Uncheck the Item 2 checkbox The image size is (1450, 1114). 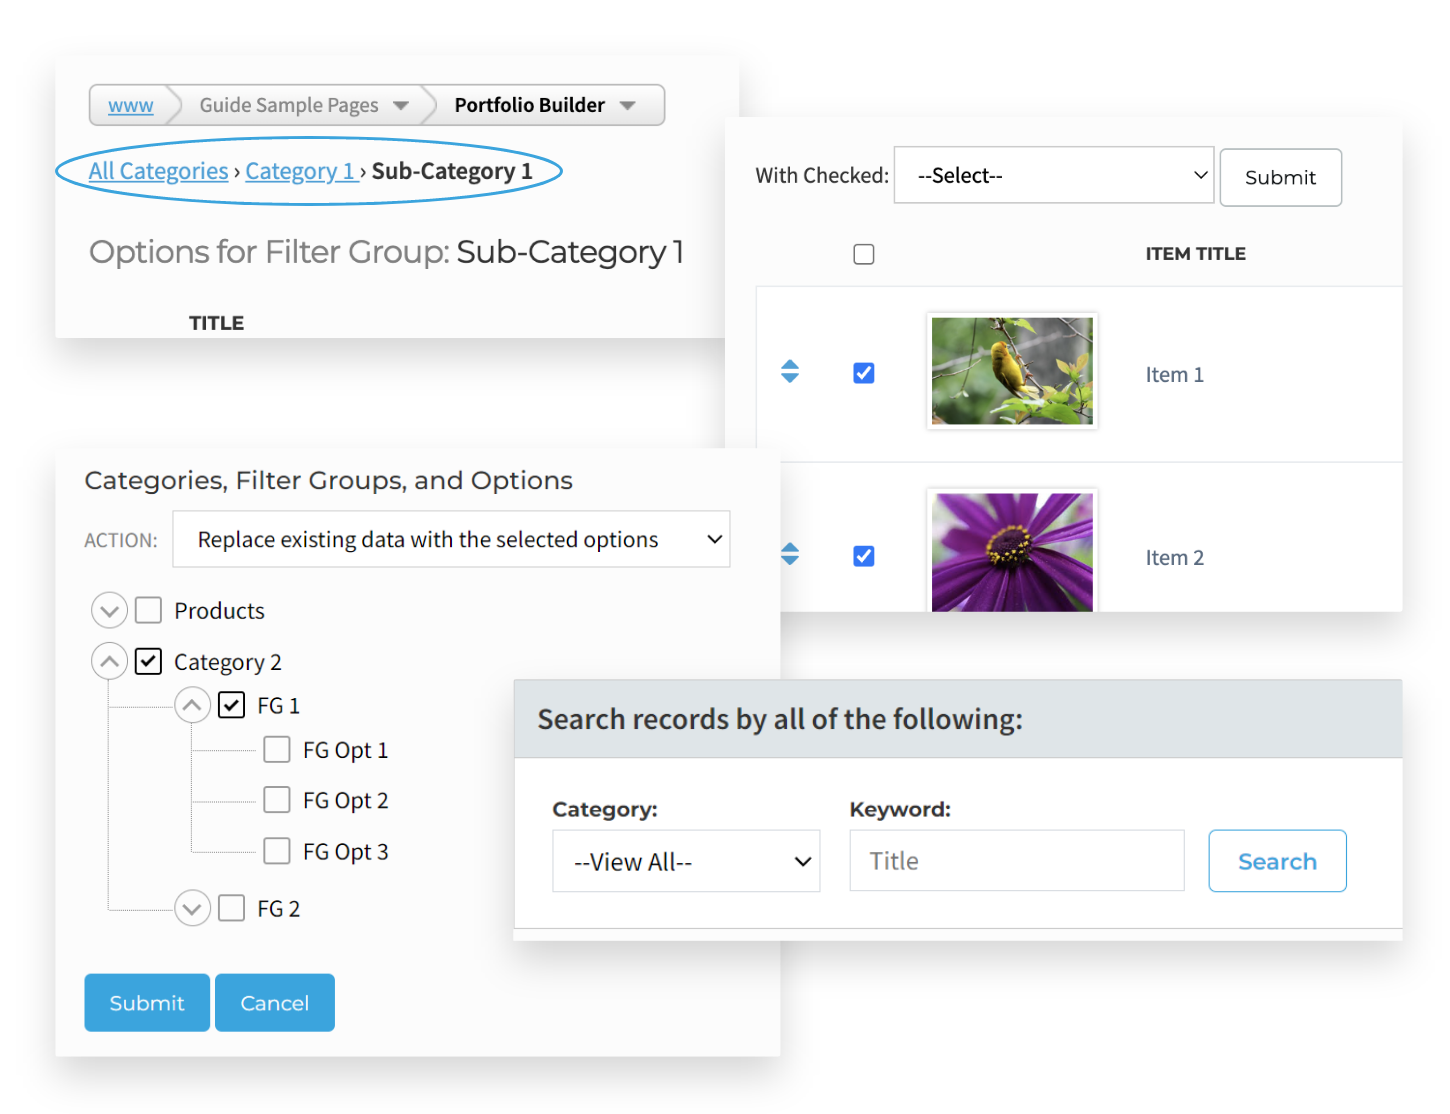click(863, 555)
